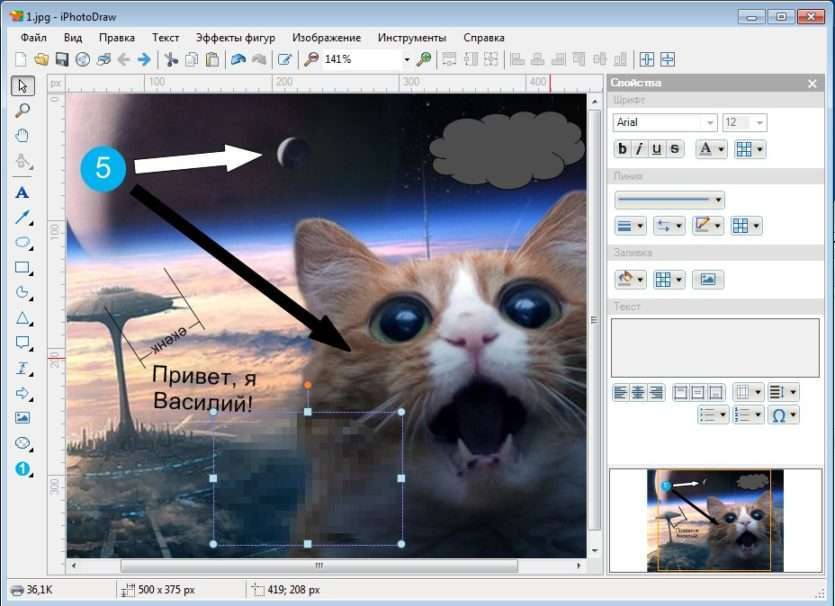Open the line thickness dropdown
835x606 pixels.
pyautogui.click(x=630, y=226)
